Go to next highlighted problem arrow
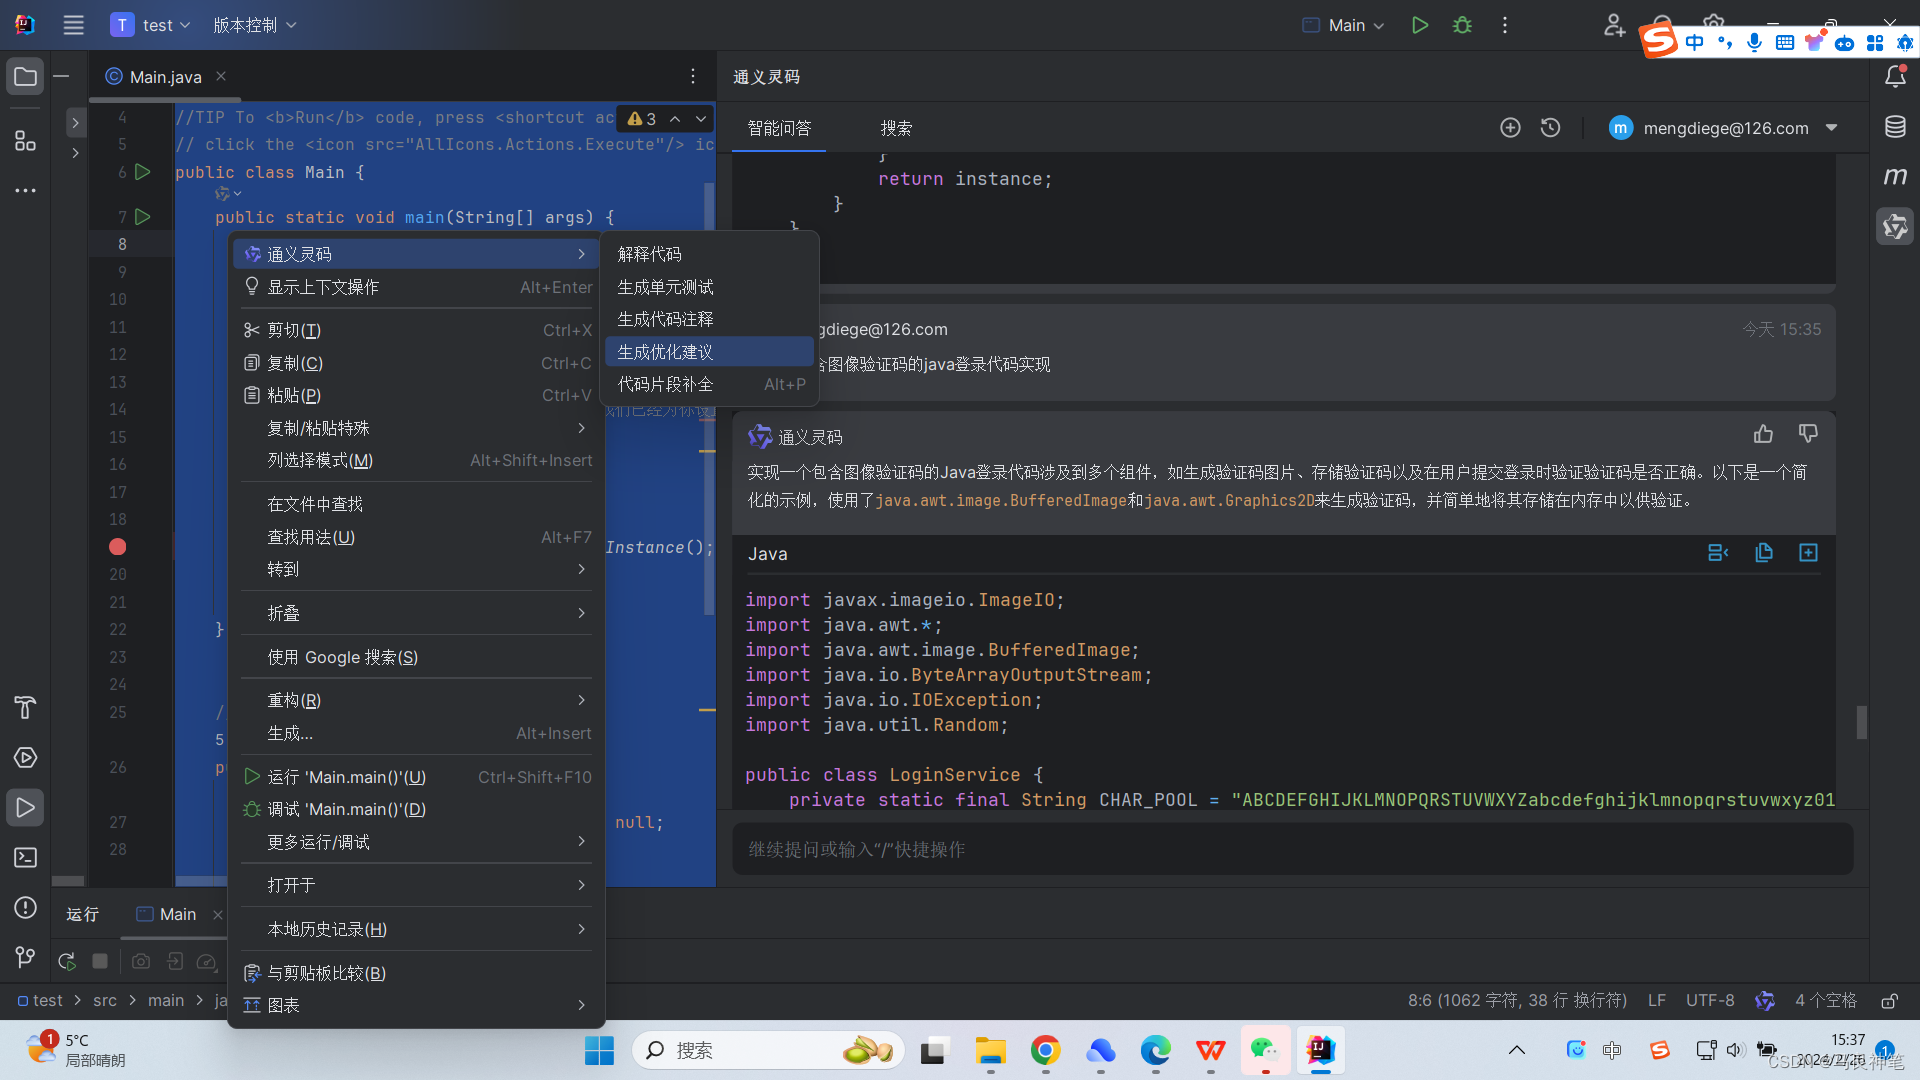This screenshot has width=1920, height=1080. 701,119
